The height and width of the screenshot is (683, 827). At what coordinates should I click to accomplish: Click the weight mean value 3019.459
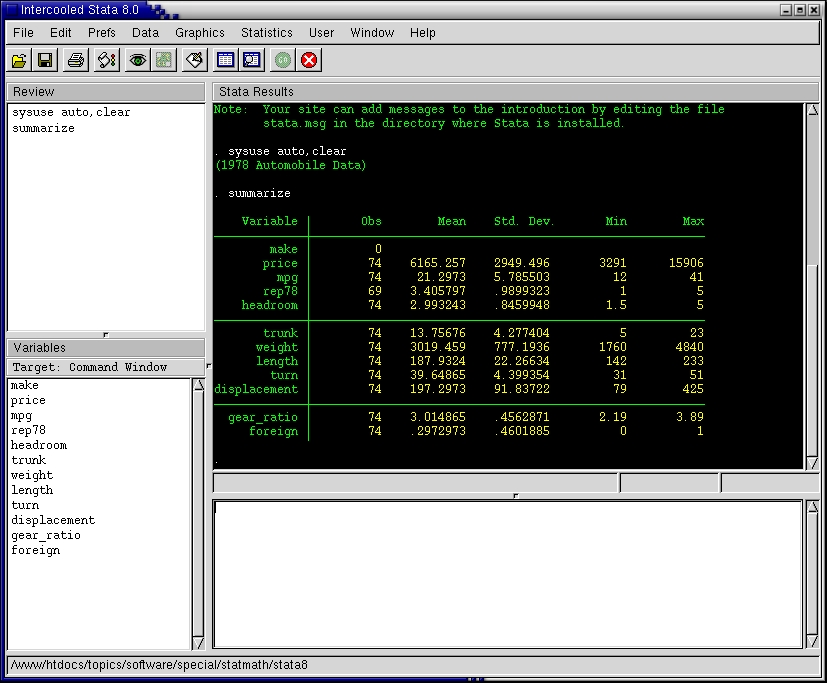pyautogui.click(x=438, y=347)
